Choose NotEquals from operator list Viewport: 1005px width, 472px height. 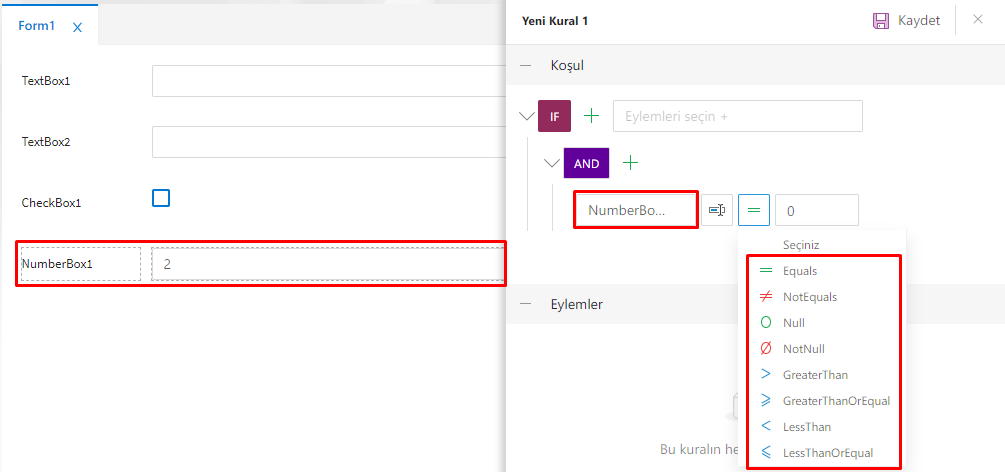pyautogui.click(x=810, y=297)
